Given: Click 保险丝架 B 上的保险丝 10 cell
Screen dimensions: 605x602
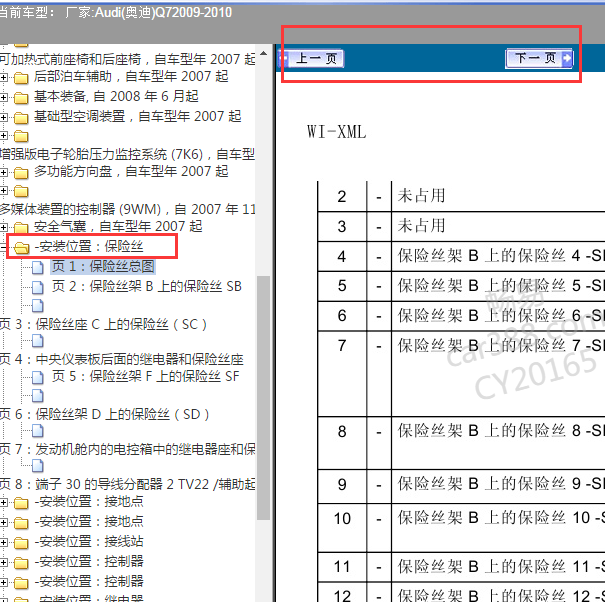Looking at the screenshot, I should click(x=498, y=528).
